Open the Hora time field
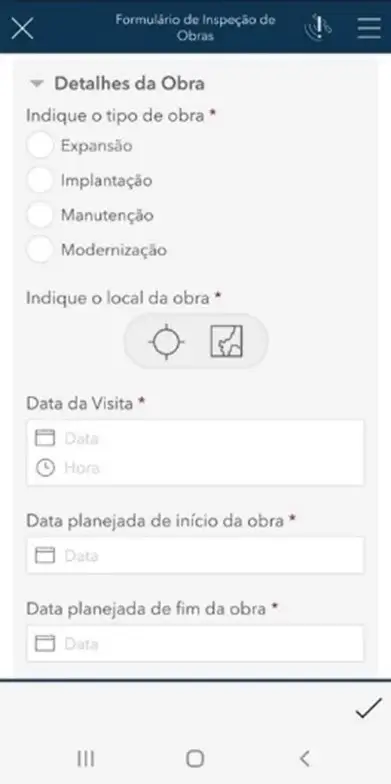 click(195, 468)
